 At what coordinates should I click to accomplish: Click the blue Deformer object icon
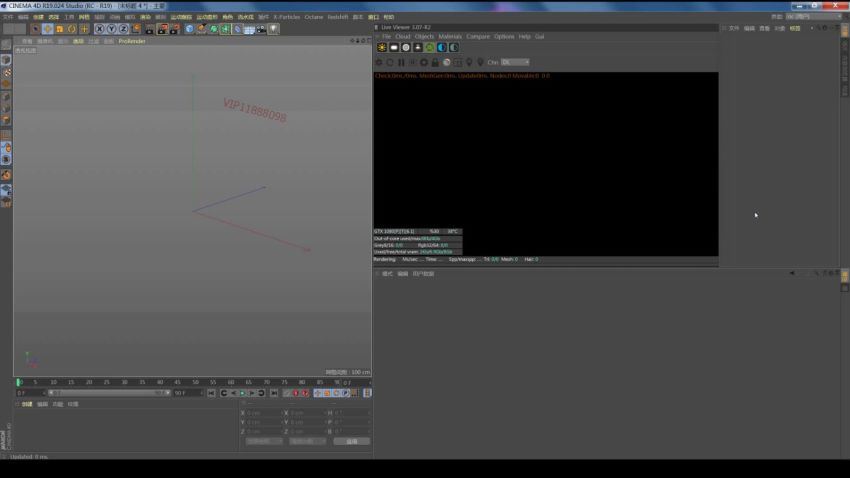[237, 29]
